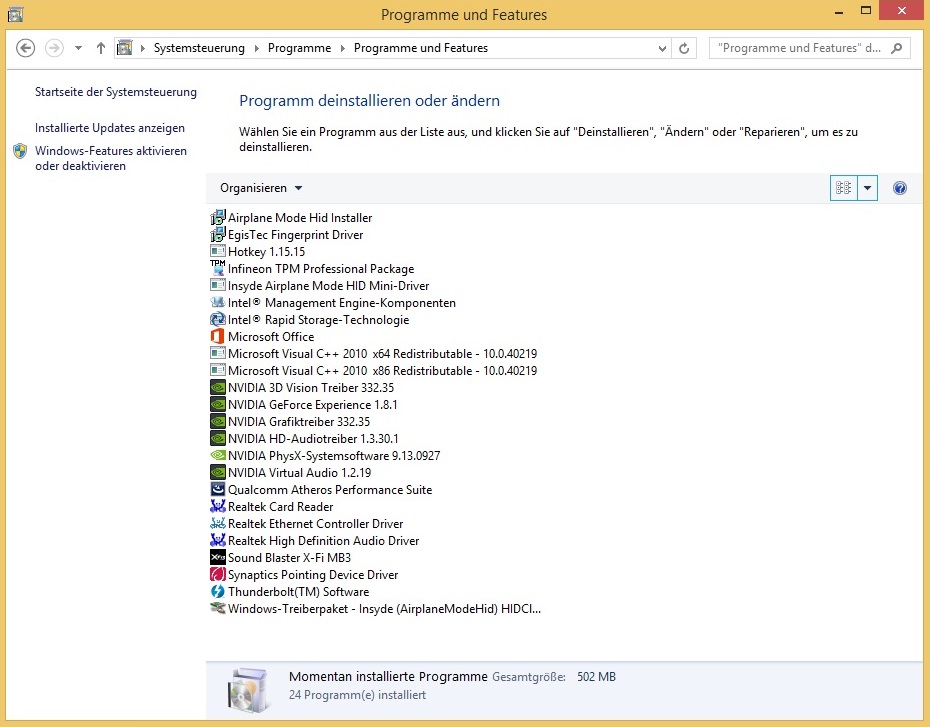Click the Synaptics Pointing Device Driver icon
This screenshot has height=727, width=930.
pyautogui.click(x=218, y=575)
